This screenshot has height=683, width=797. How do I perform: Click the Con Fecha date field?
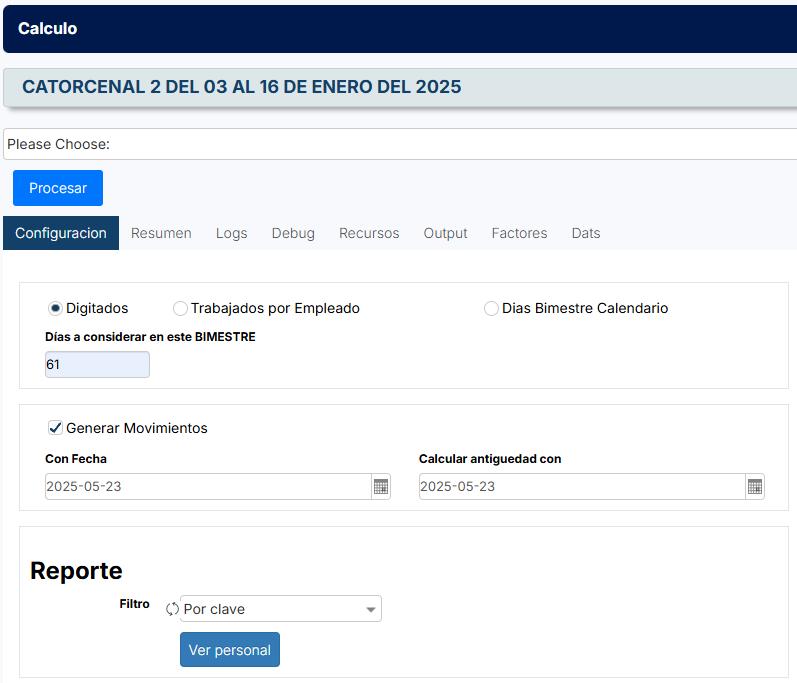point(207,487)
